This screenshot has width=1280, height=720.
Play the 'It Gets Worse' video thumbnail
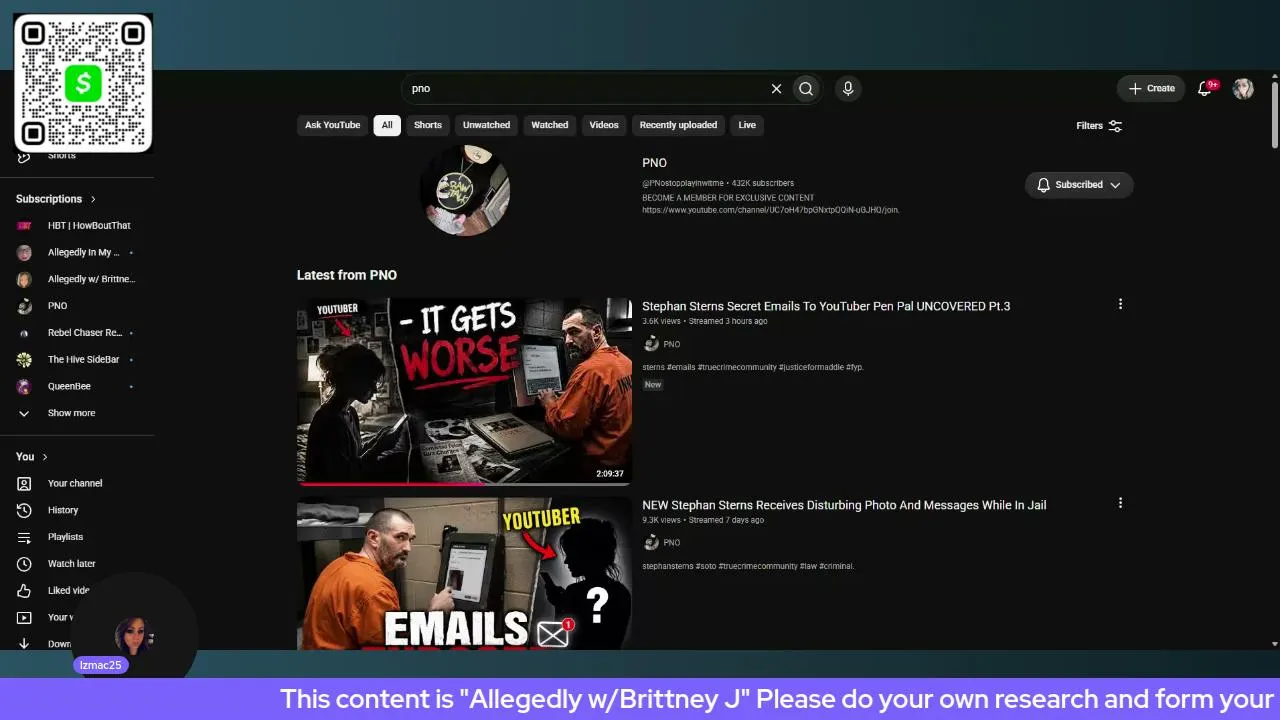pyautogui.click(x=464, y=391)
